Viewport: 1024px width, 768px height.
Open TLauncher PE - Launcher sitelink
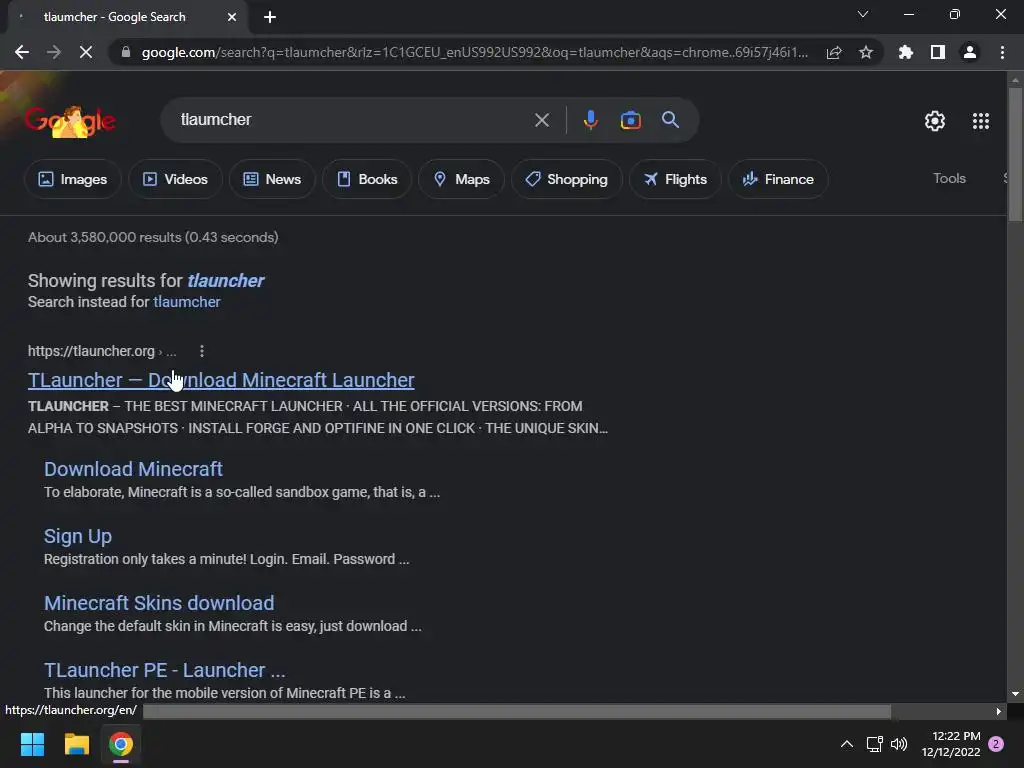[165, 670]
